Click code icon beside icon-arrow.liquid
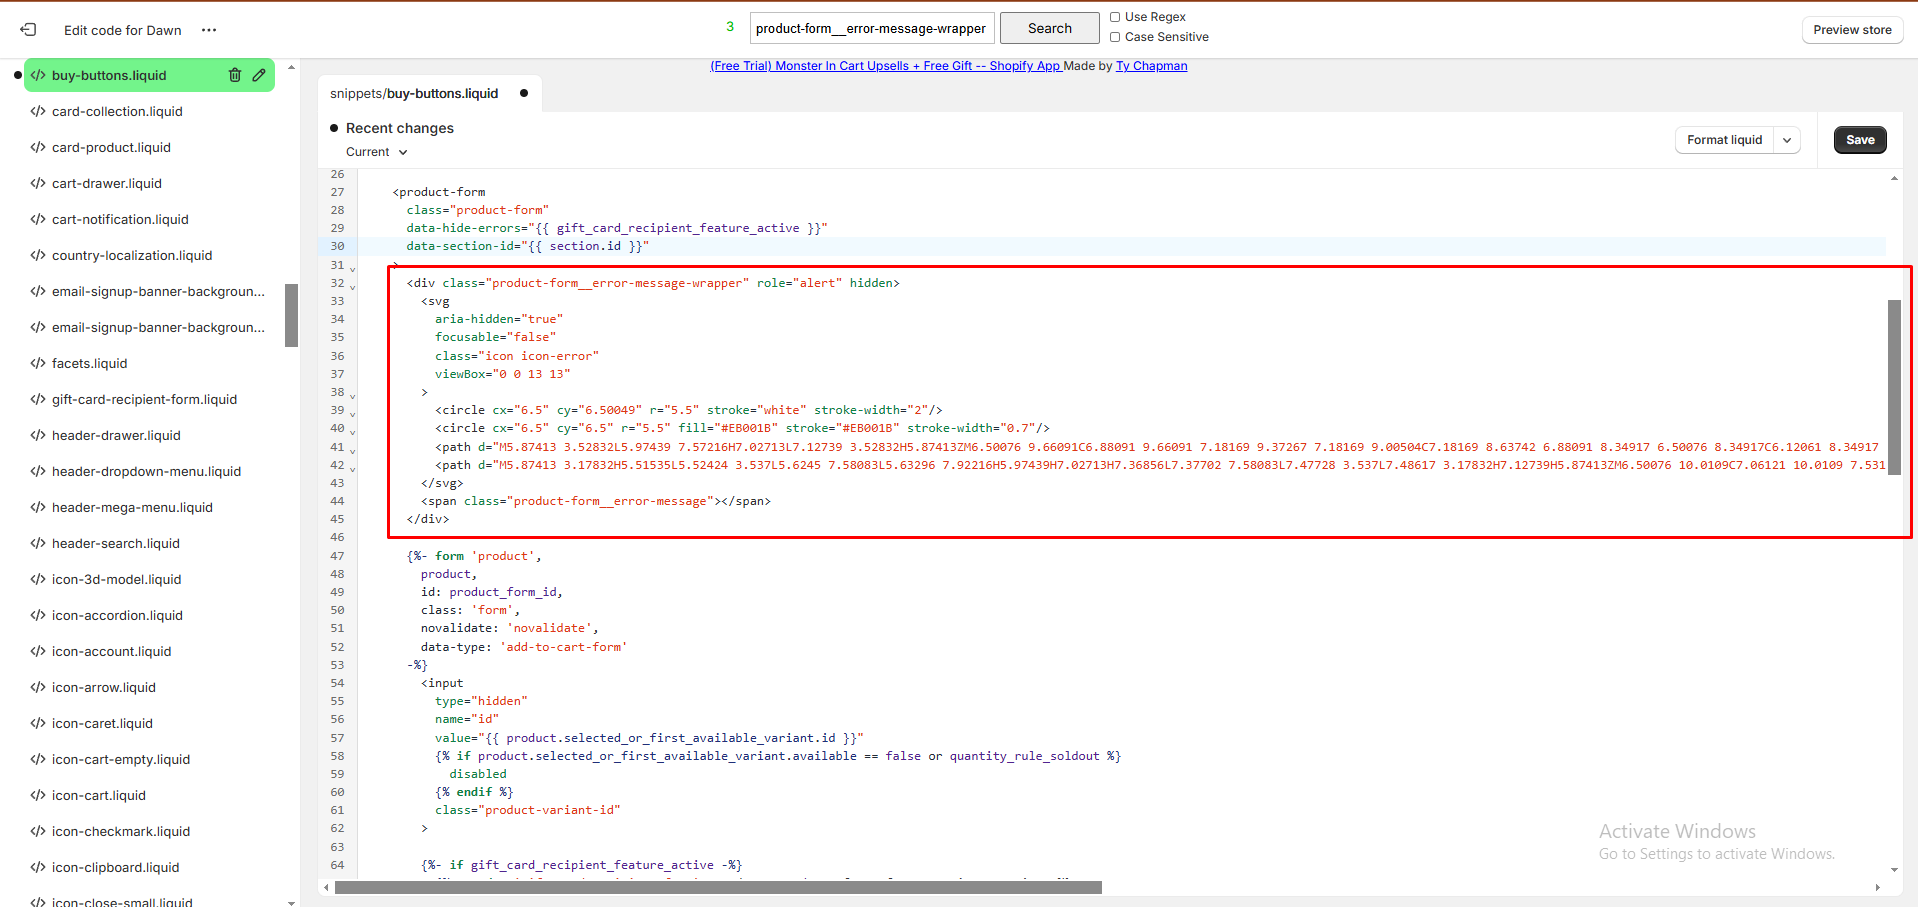 pos(38,687)
